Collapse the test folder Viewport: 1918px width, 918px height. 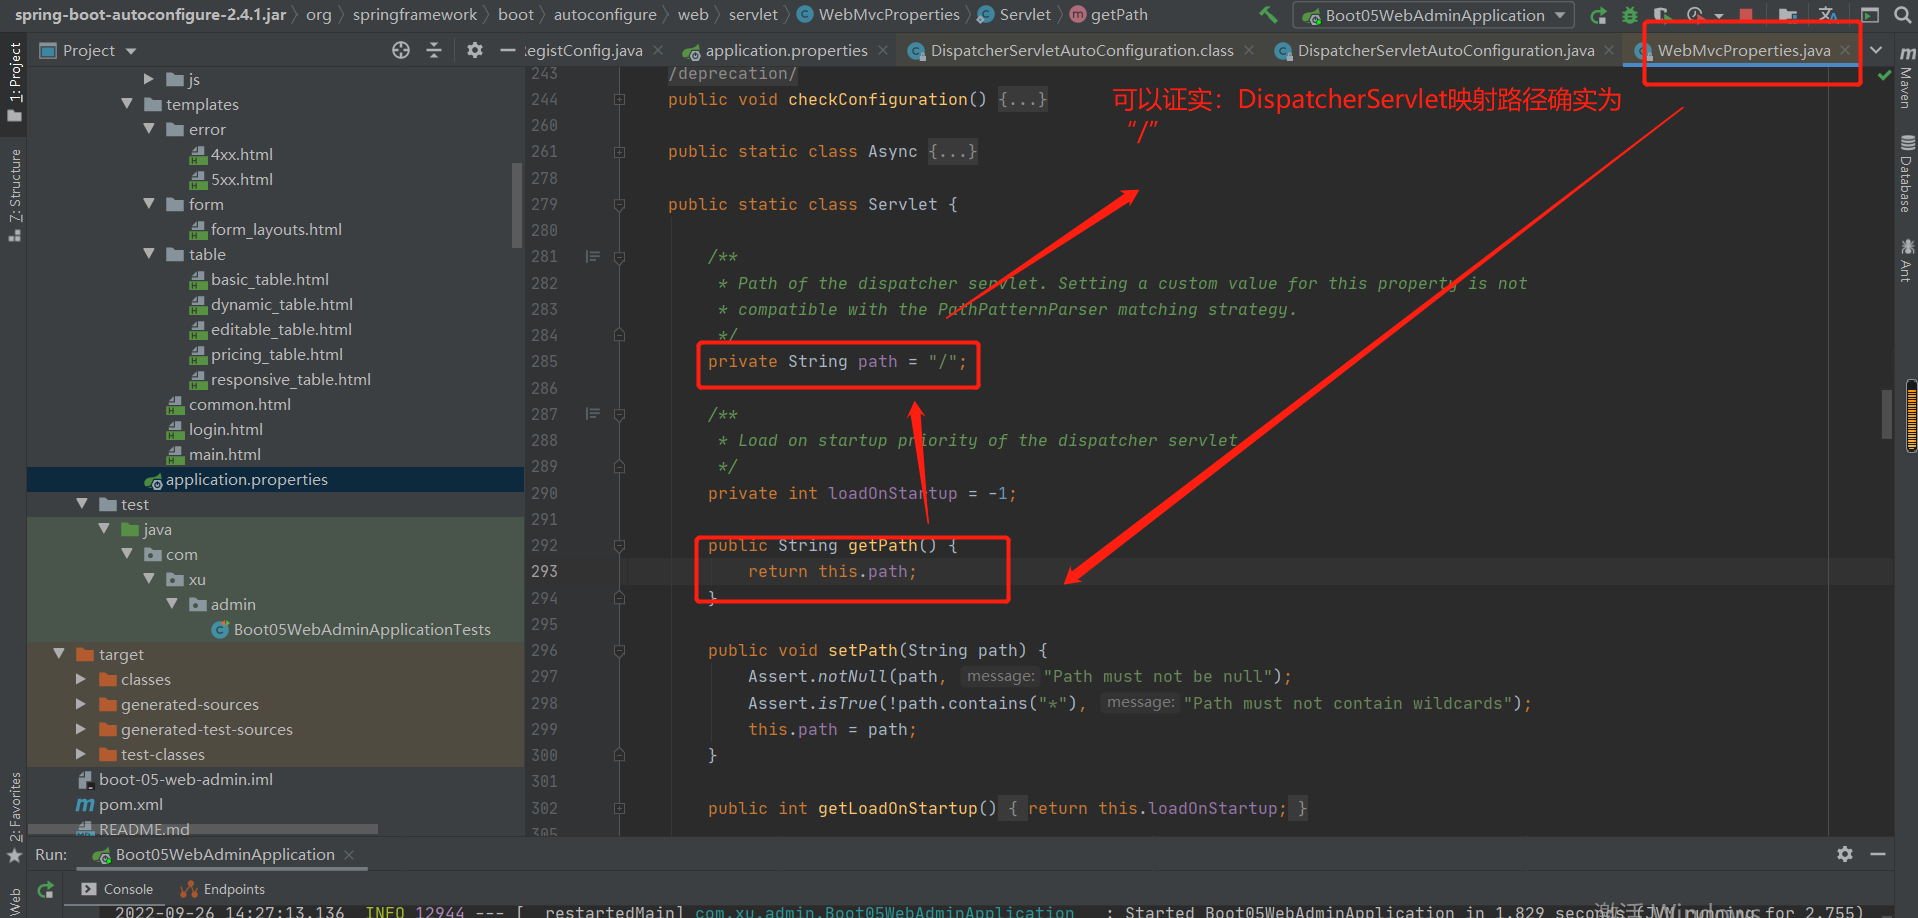(x=82, y=504)
